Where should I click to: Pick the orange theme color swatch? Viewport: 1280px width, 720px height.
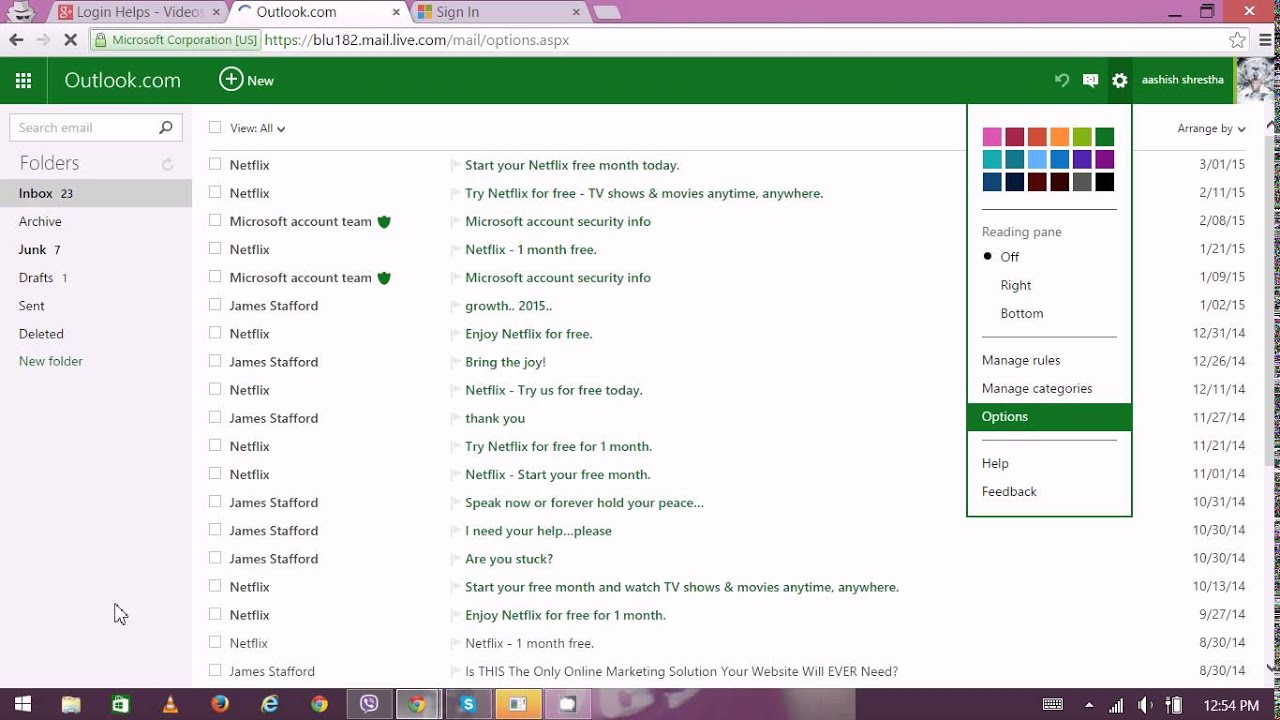click(x=1059, y=137)
